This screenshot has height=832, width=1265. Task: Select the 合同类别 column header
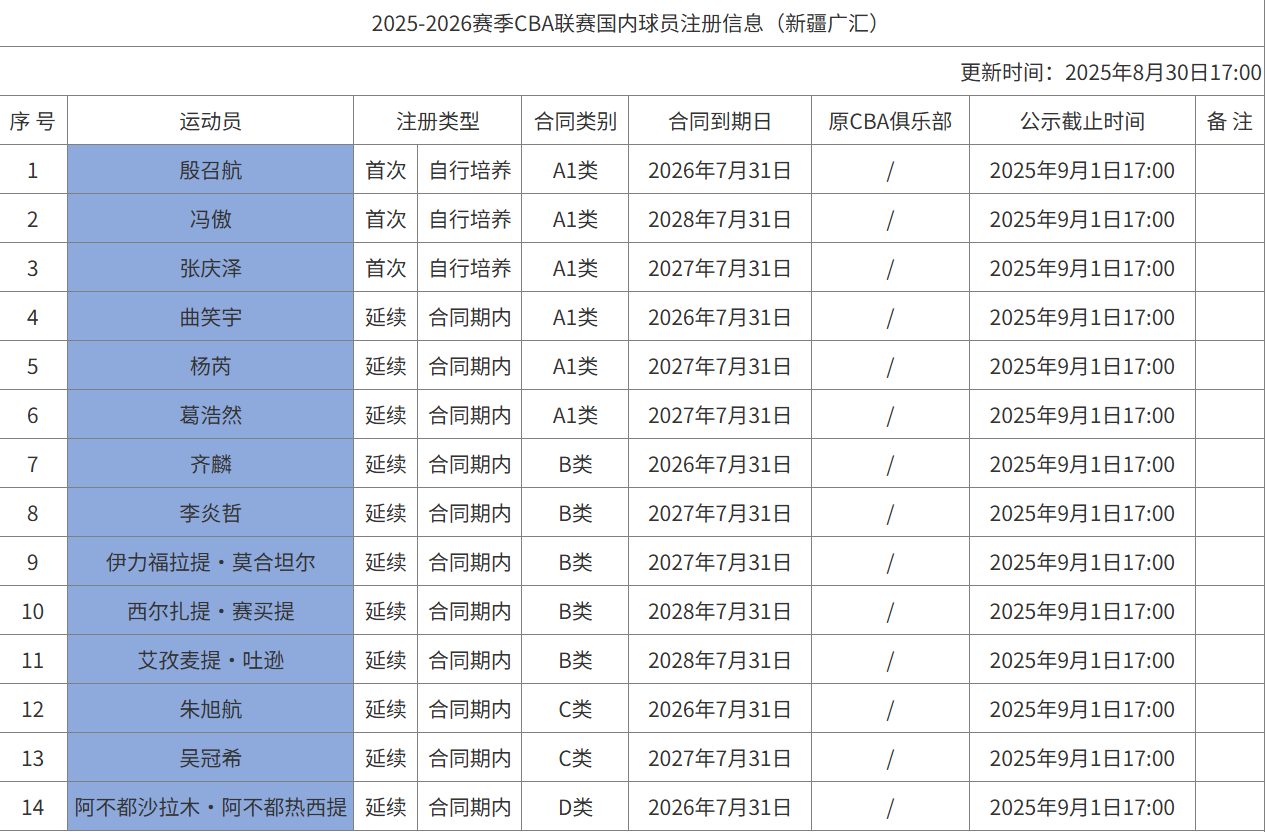click(575, 121)
